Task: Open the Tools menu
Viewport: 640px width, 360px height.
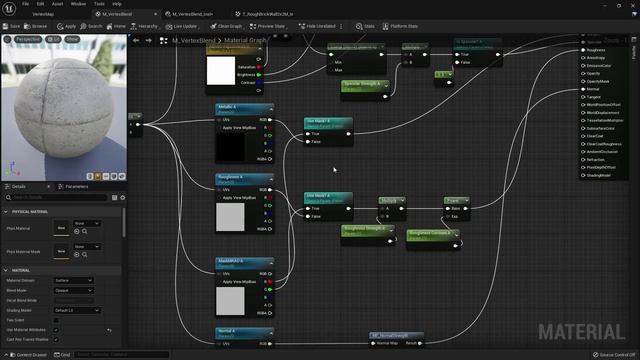Action: (x=99, y=4)
